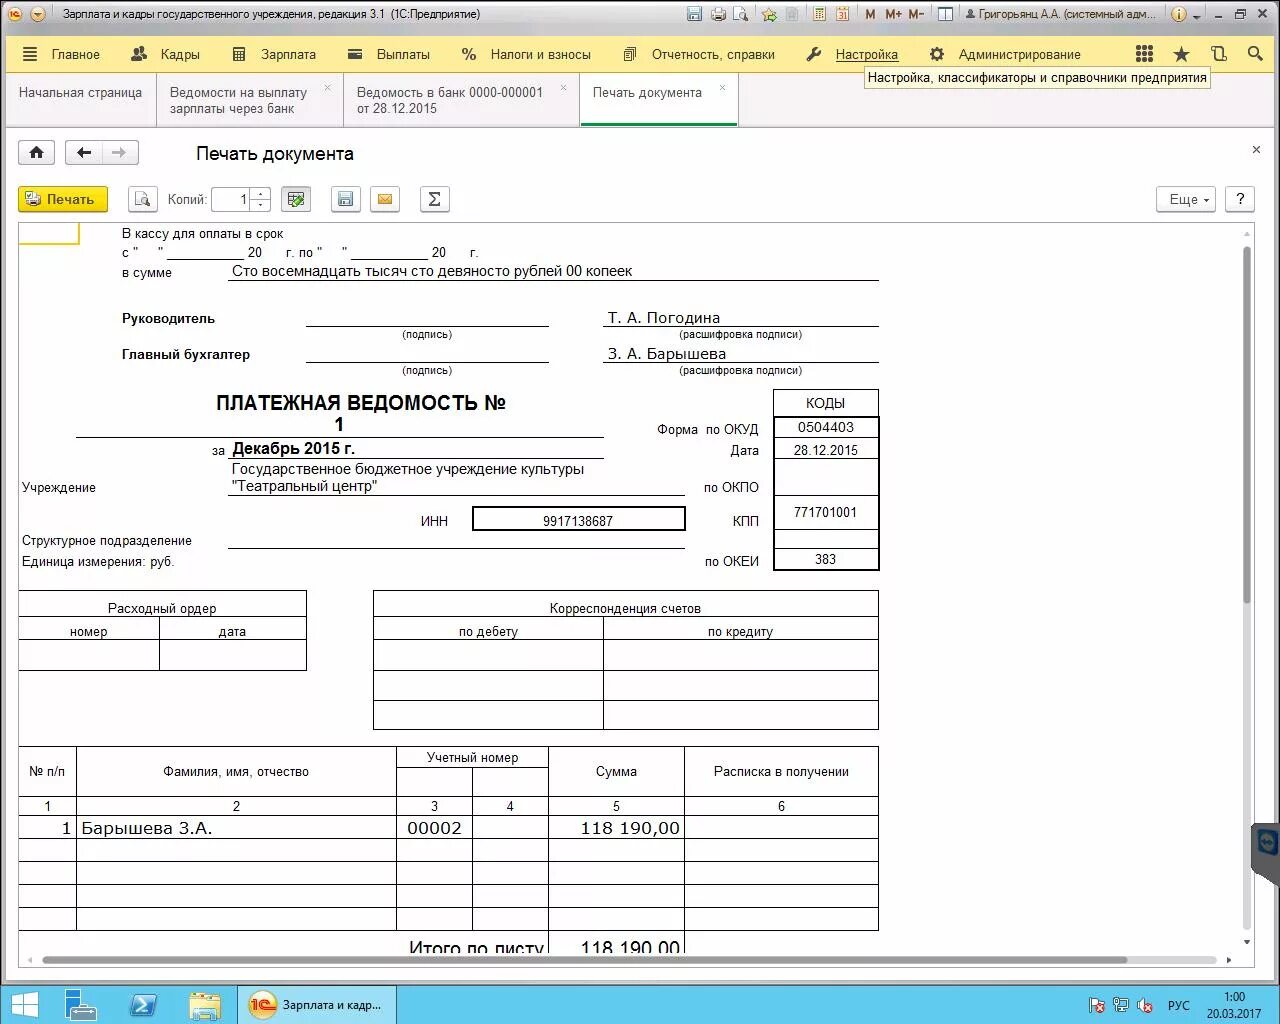Open the Кадры section

(x=166, y=54)
